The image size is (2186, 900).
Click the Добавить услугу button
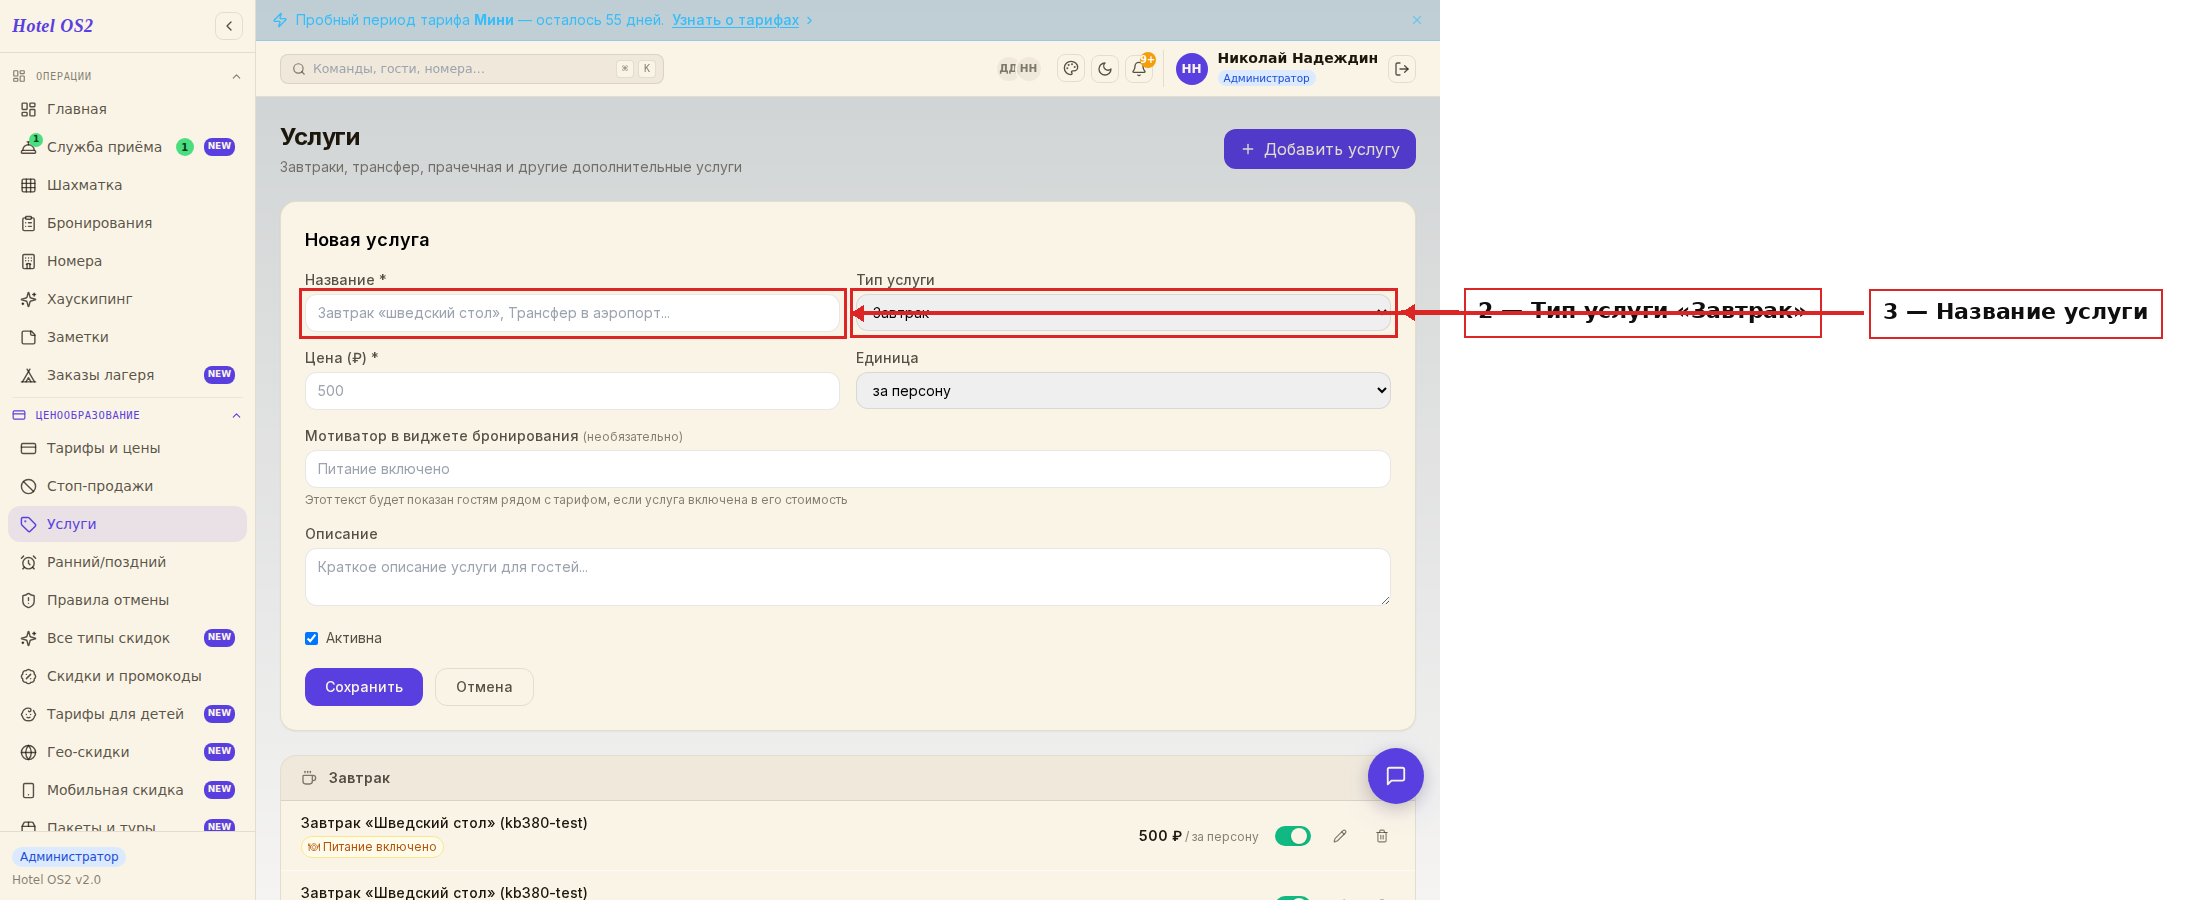pos(1320,149)
